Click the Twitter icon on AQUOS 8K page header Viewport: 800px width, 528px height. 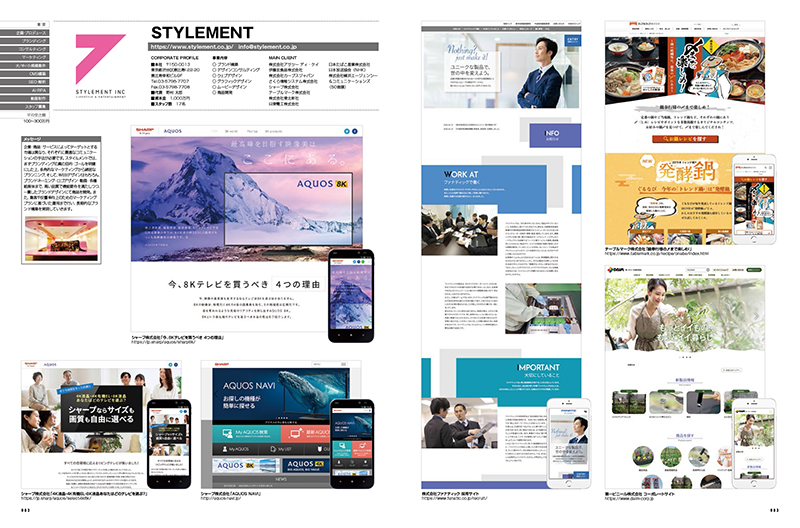click(x=347, y=131)
